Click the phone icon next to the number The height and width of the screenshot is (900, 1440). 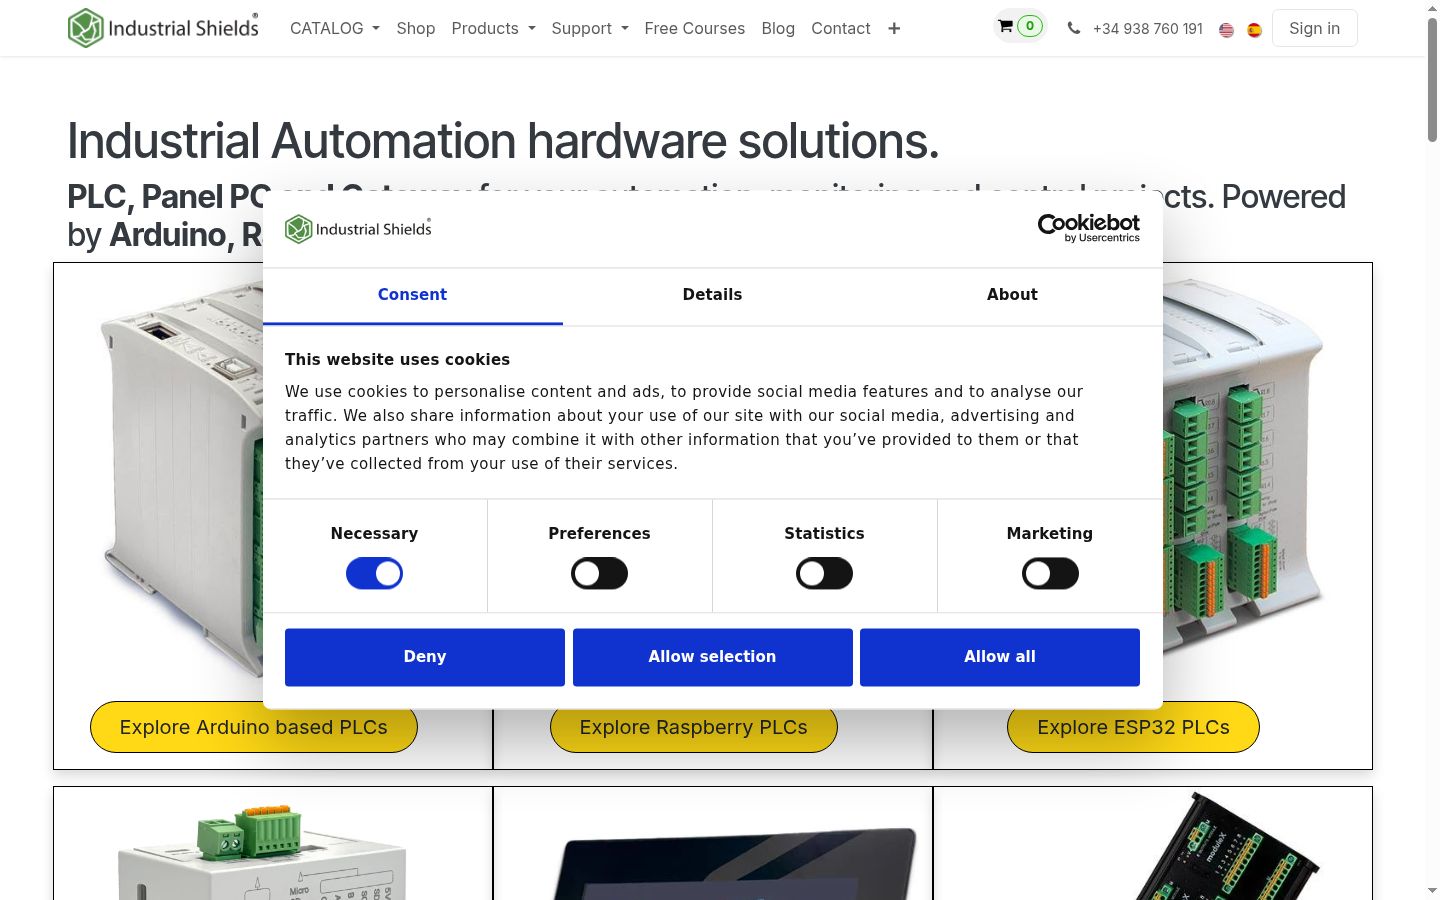[x=1074, y=29]
